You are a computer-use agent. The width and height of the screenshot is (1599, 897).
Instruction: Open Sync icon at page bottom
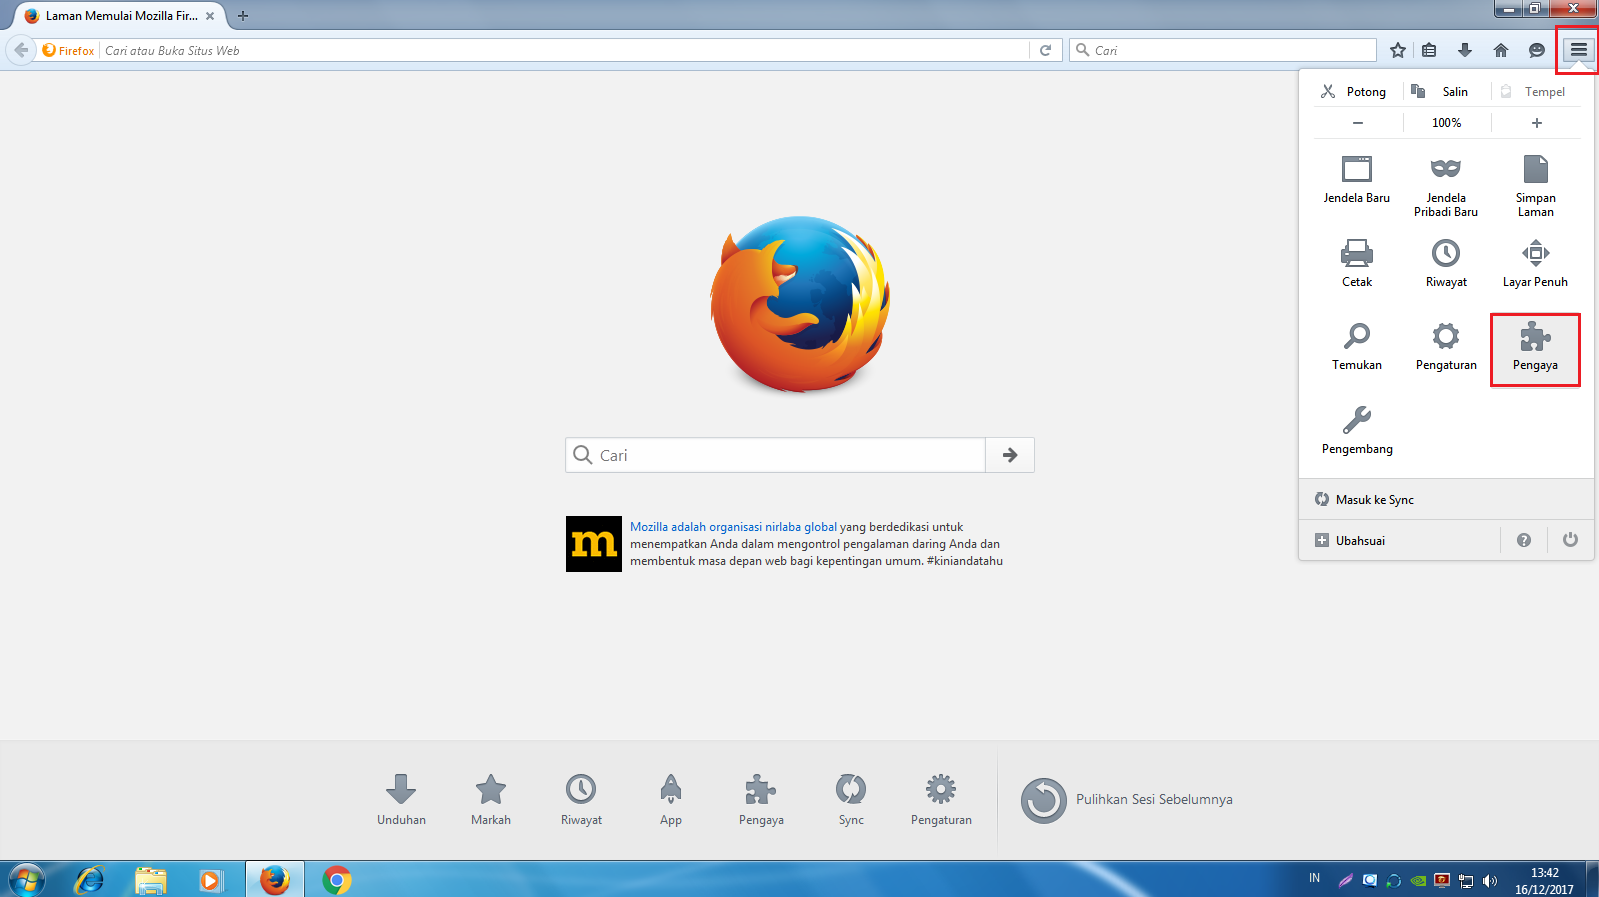point(851,799)
